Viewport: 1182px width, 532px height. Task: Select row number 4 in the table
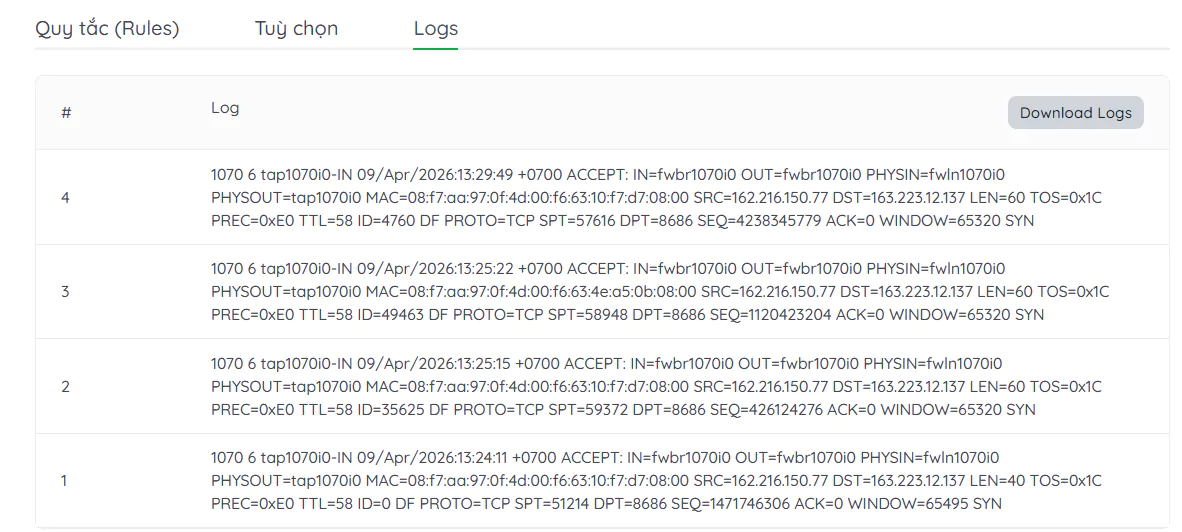[65, 198]
